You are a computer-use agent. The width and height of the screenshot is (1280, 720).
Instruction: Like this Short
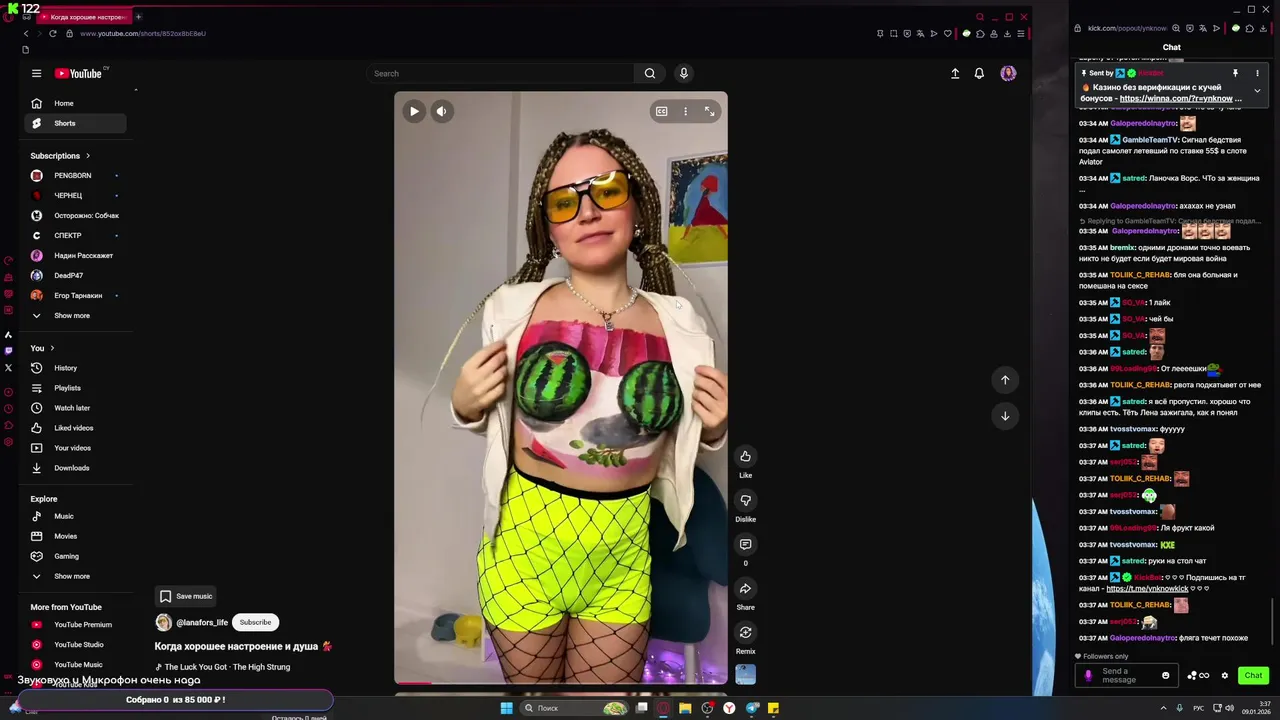point(745,456)
